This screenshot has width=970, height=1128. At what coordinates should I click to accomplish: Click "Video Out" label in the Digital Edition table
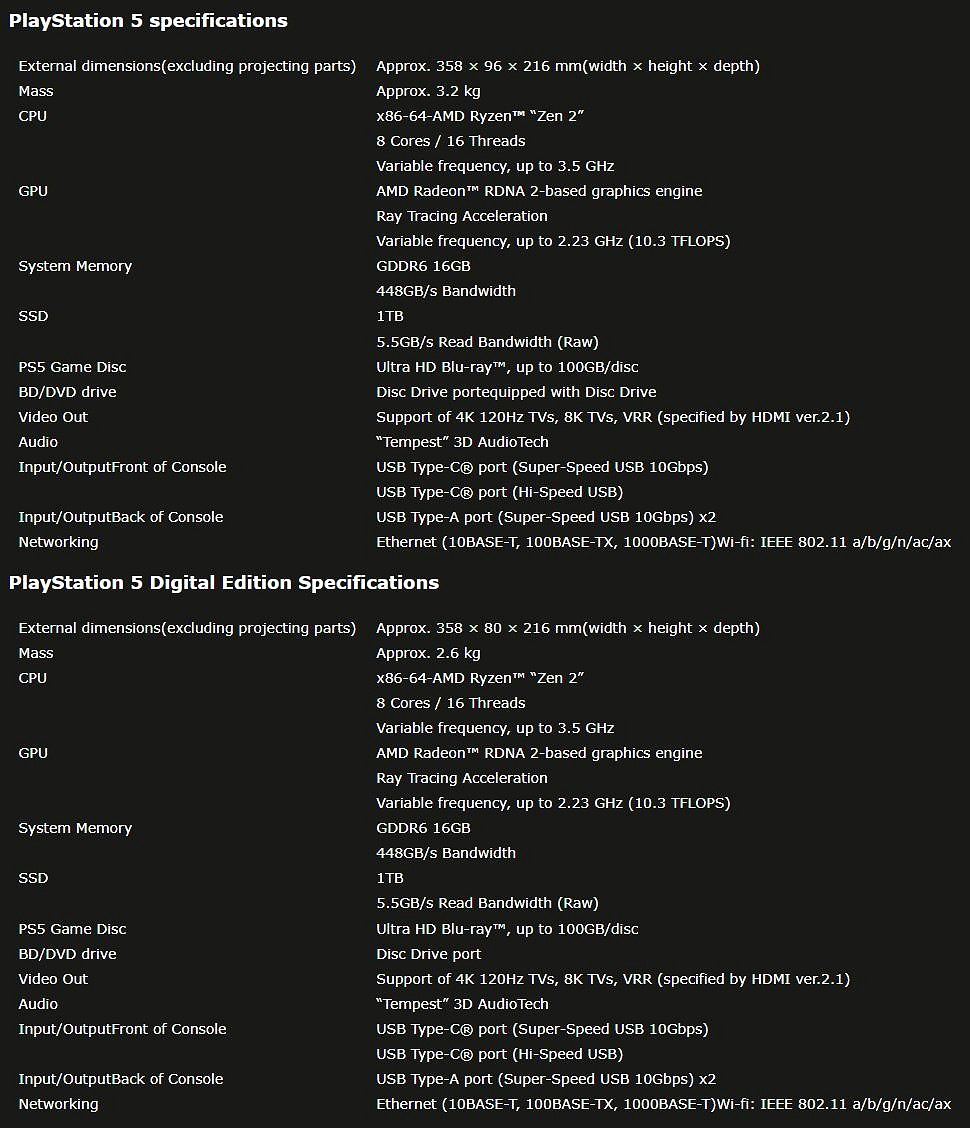pyautogui.click(x=53, y=979)
